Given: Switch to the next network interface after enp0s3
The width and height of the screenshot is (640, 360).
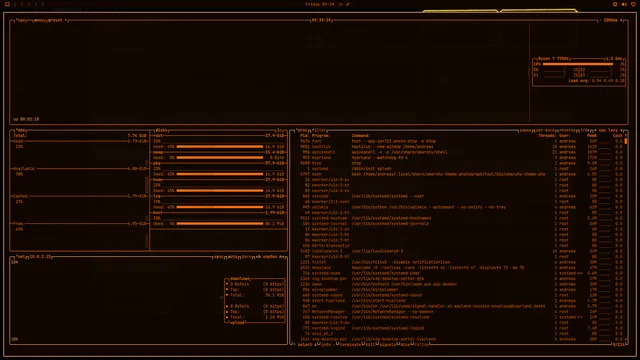Looking at the screenshot, I should coord(282,257).
